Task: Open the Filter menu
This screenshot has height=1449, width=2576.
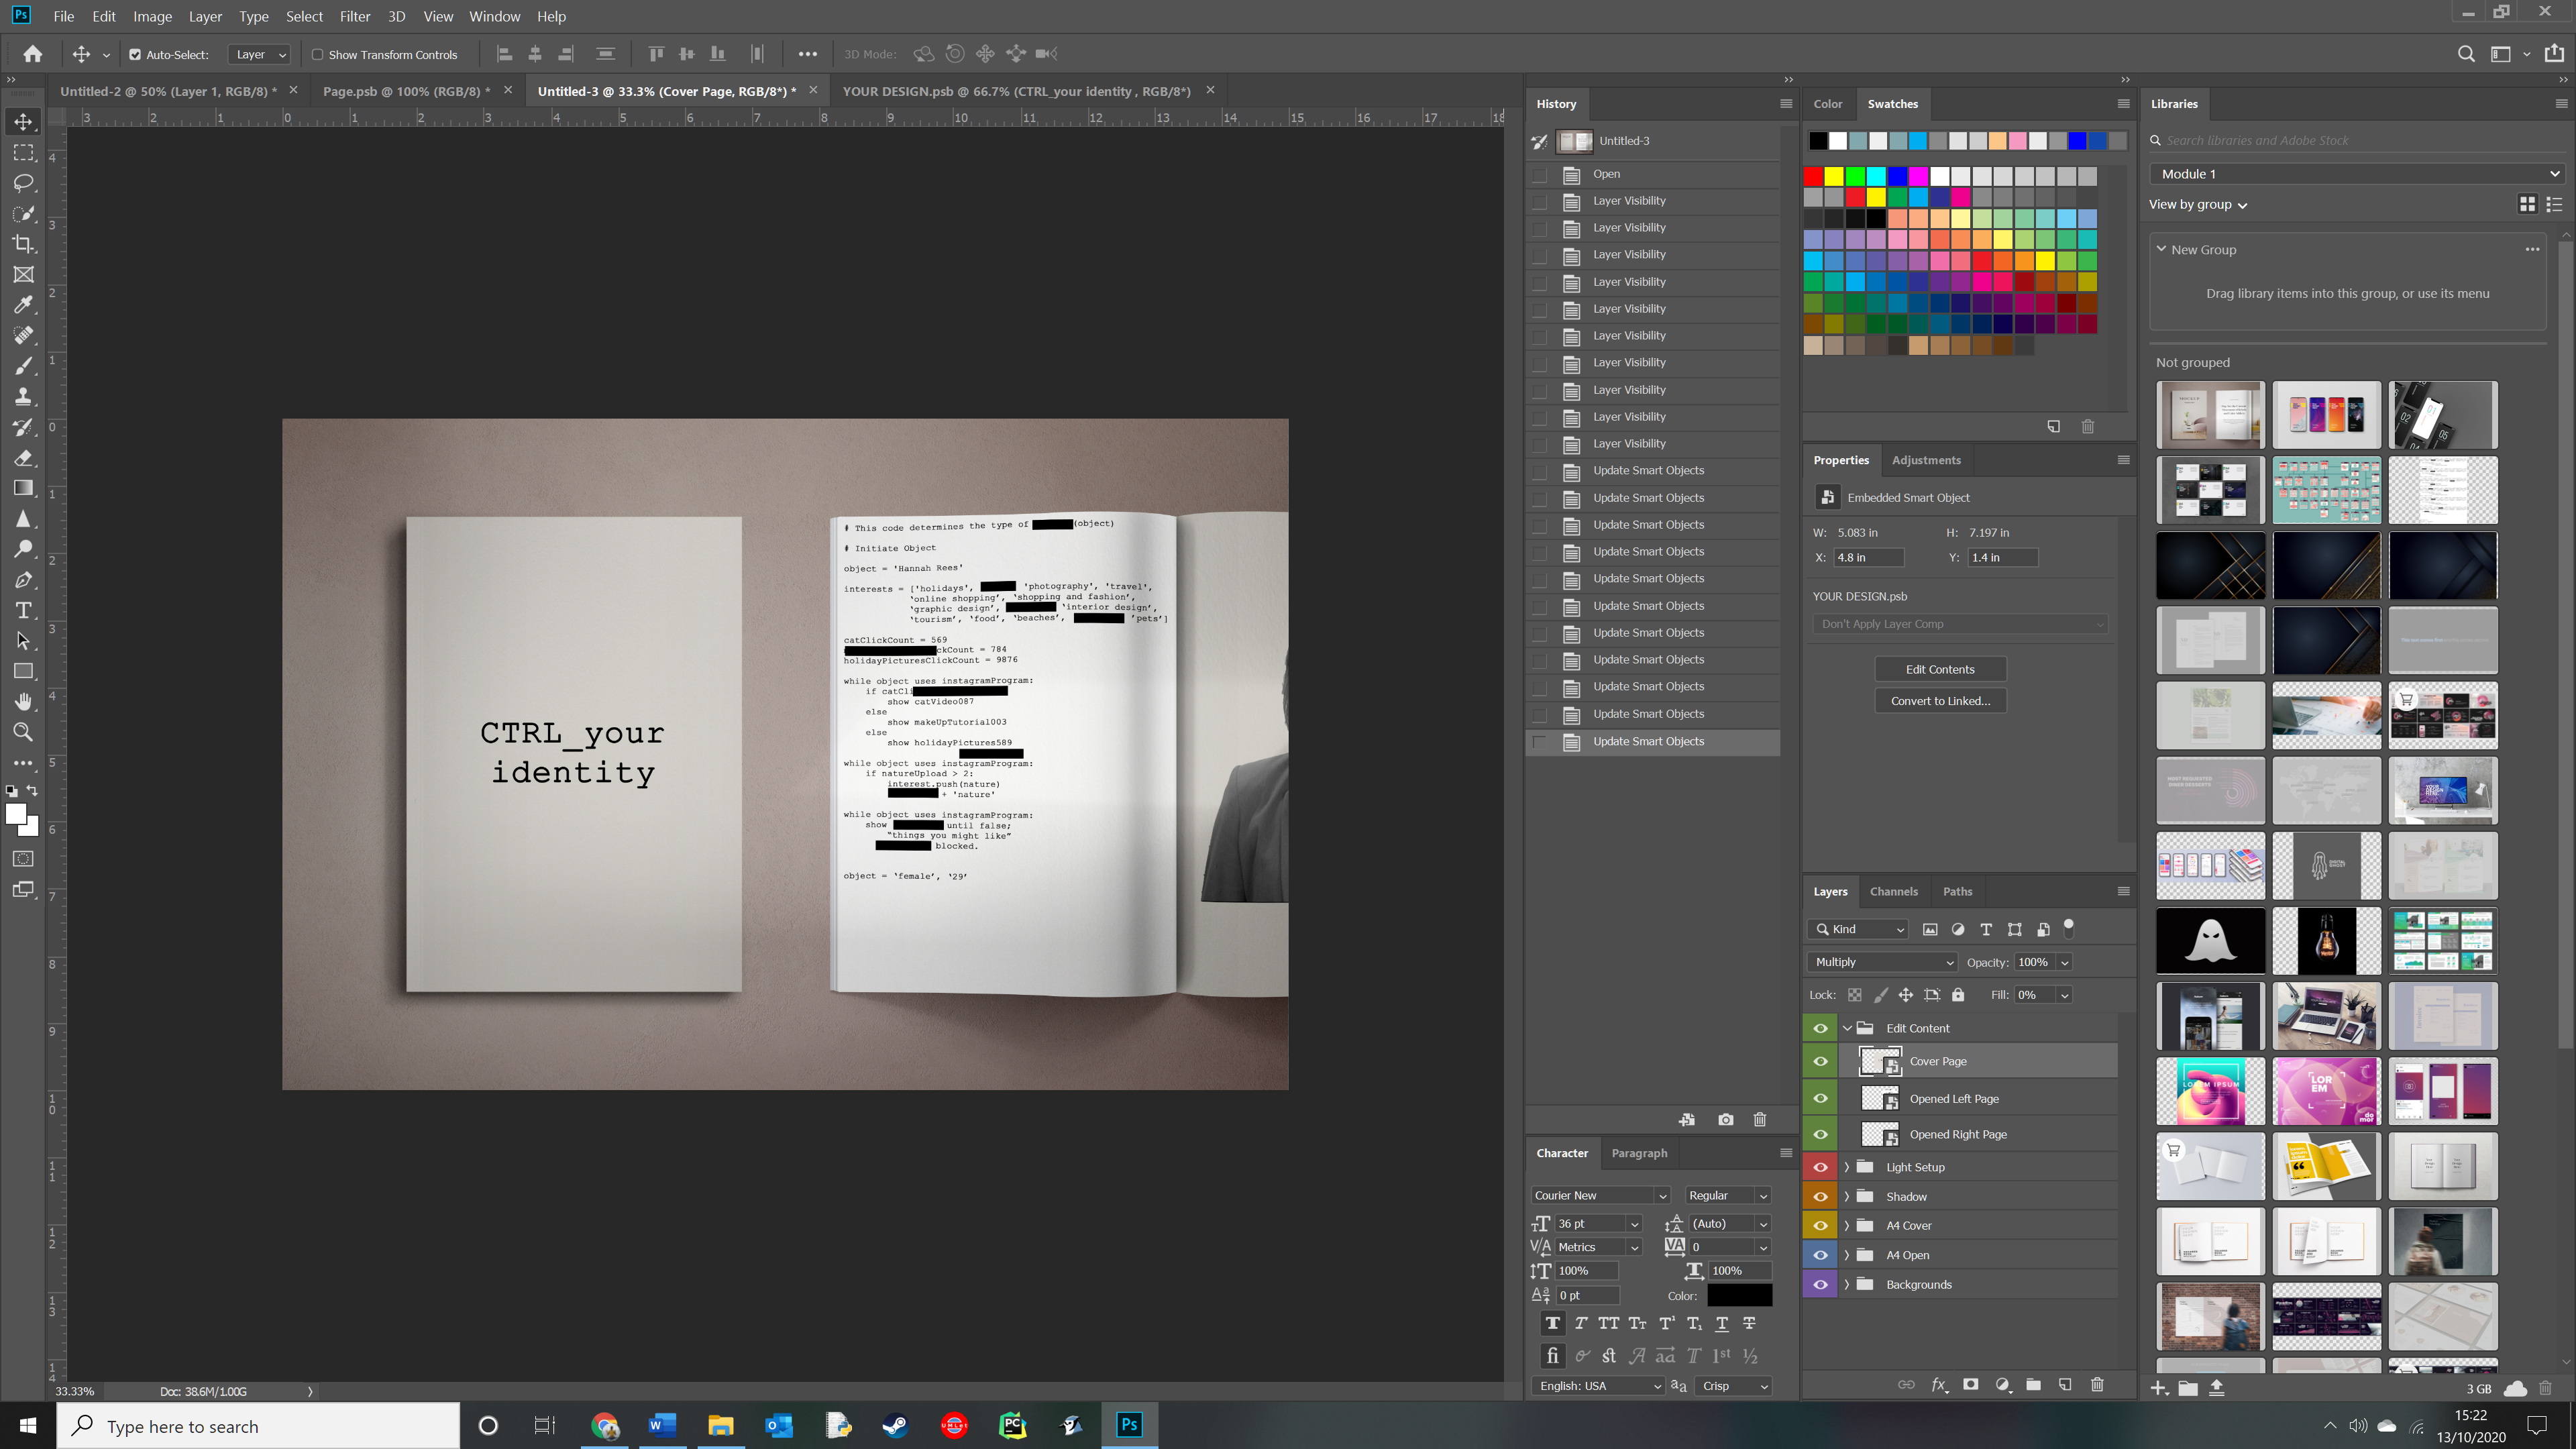Action: tap(354, 16)
